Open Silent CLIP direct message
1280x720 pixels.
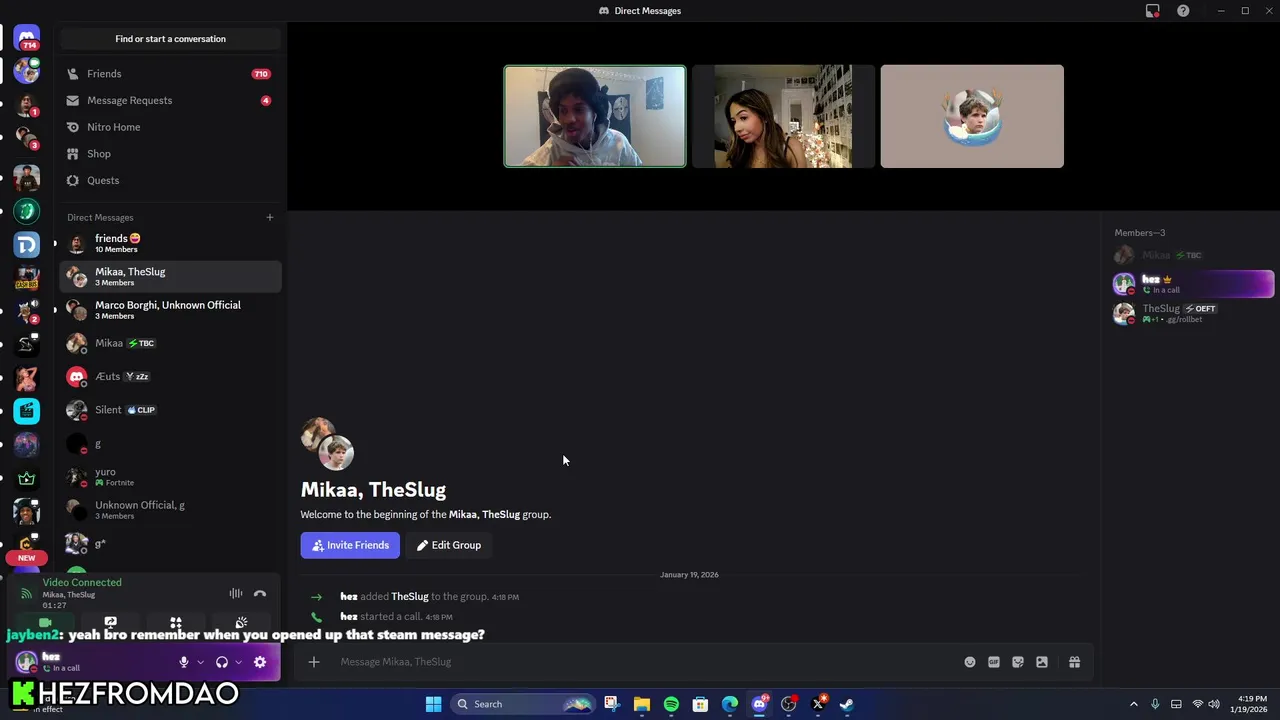(x=170, y=410)
